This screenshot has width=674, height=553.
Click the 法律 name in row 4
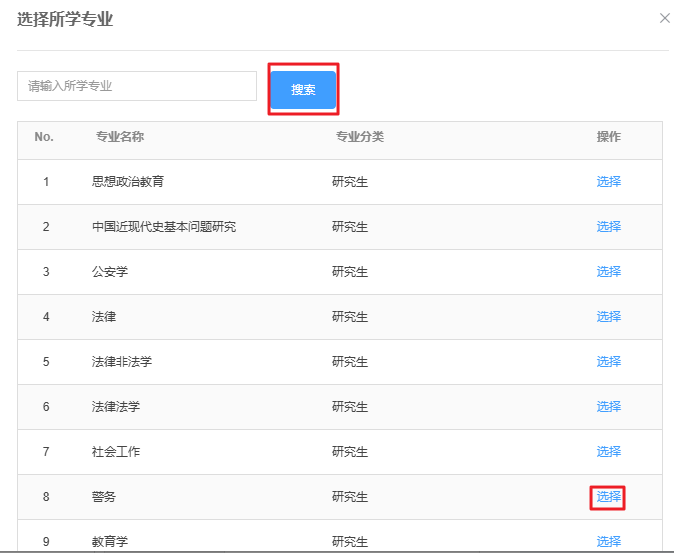pos(104,317)
